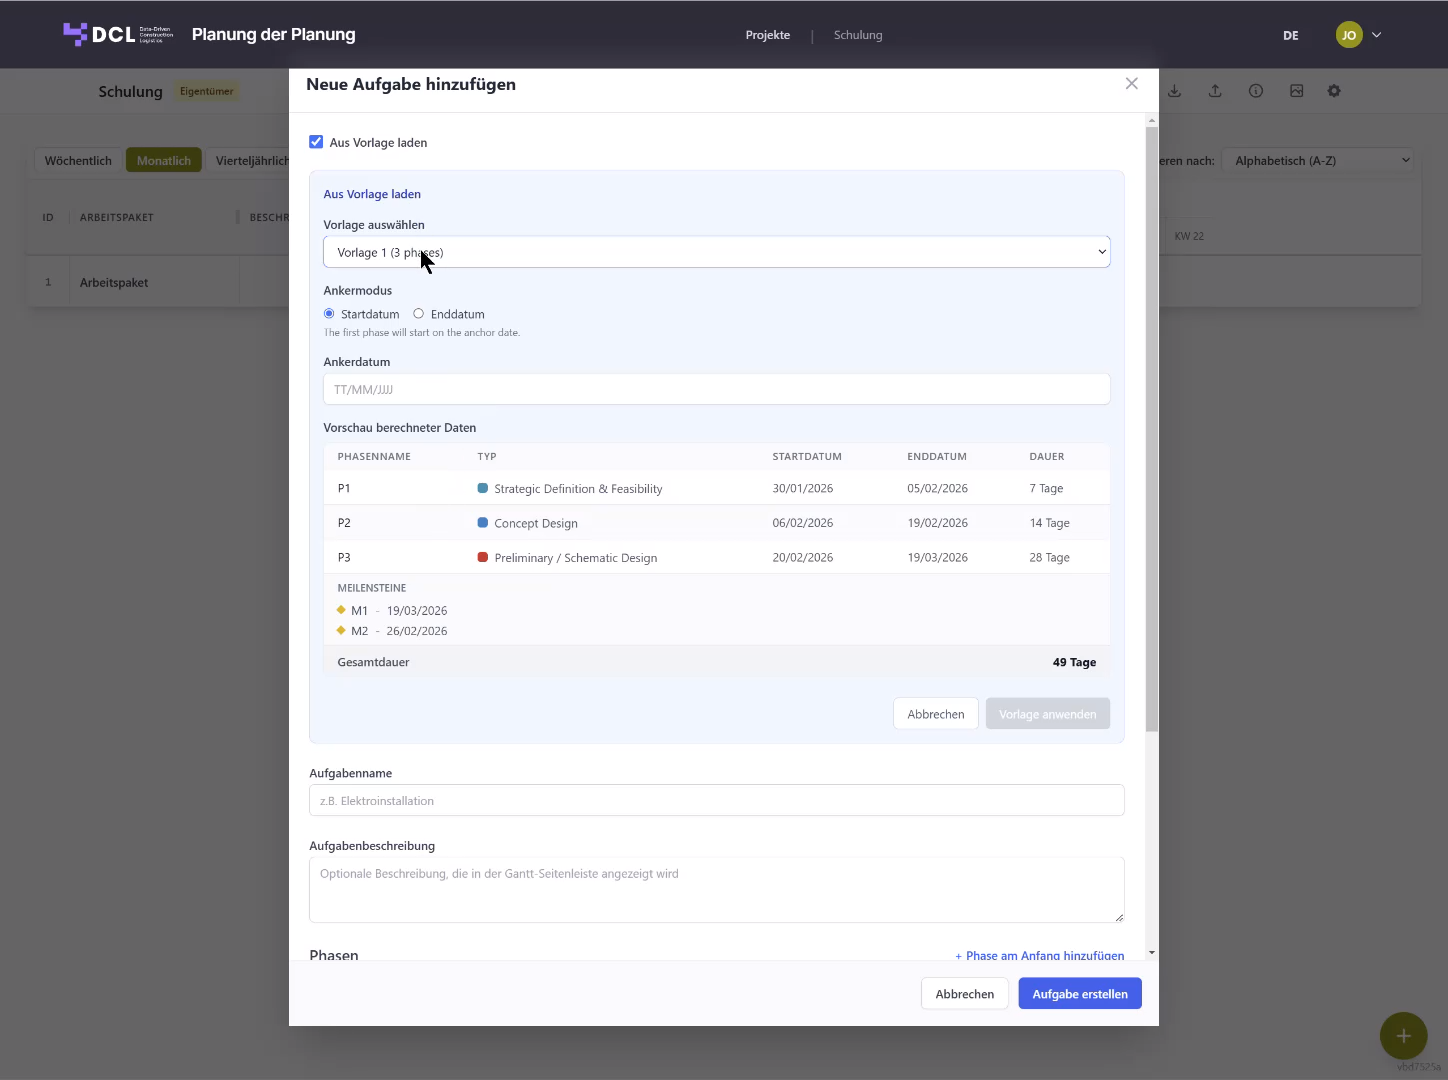Click the image export icon

point(1296,91)
